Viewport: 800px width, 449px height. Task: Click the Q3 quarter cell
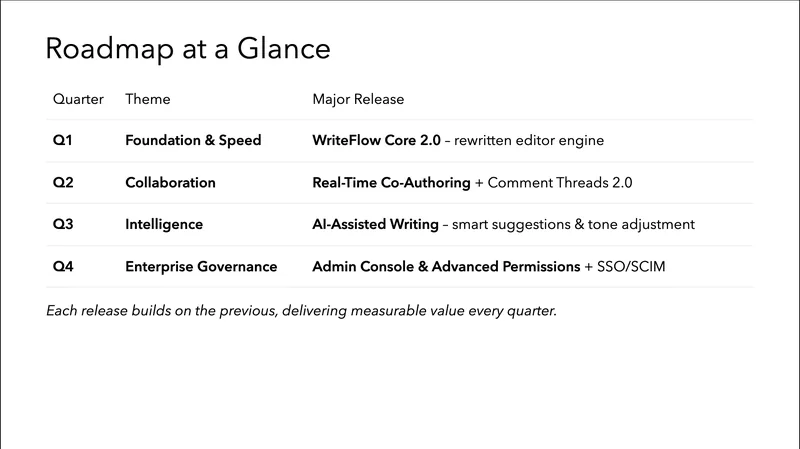coord(62,225)
